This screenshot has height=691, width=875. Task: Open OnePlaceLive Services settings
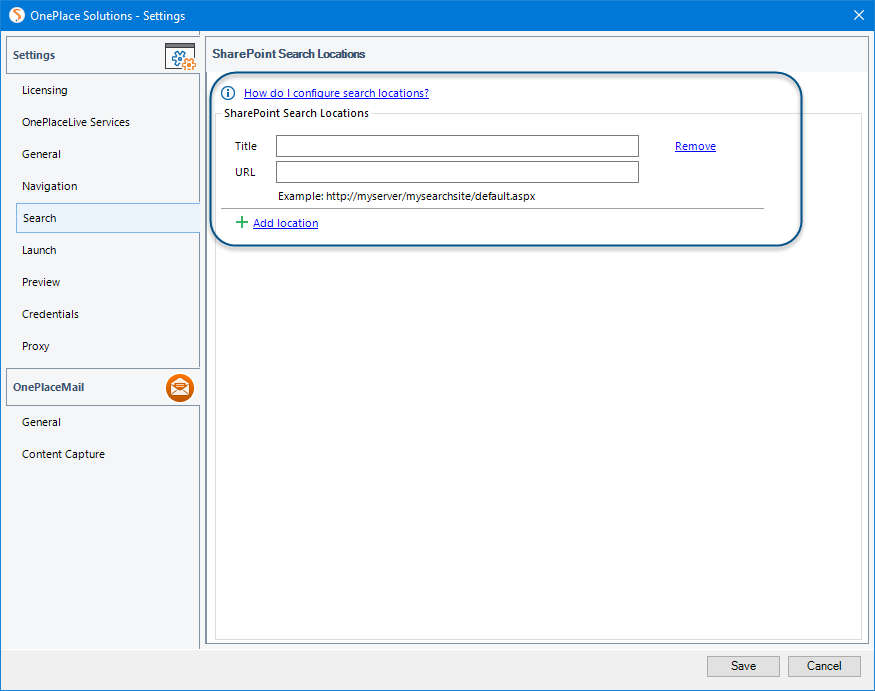(x=76, y=122)
